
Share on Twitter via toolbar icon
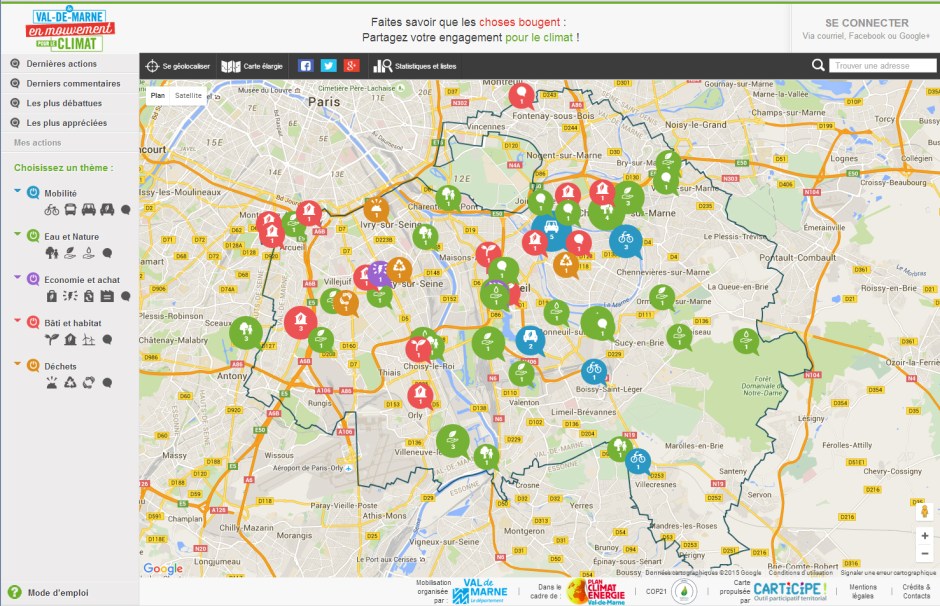point(328,66)
